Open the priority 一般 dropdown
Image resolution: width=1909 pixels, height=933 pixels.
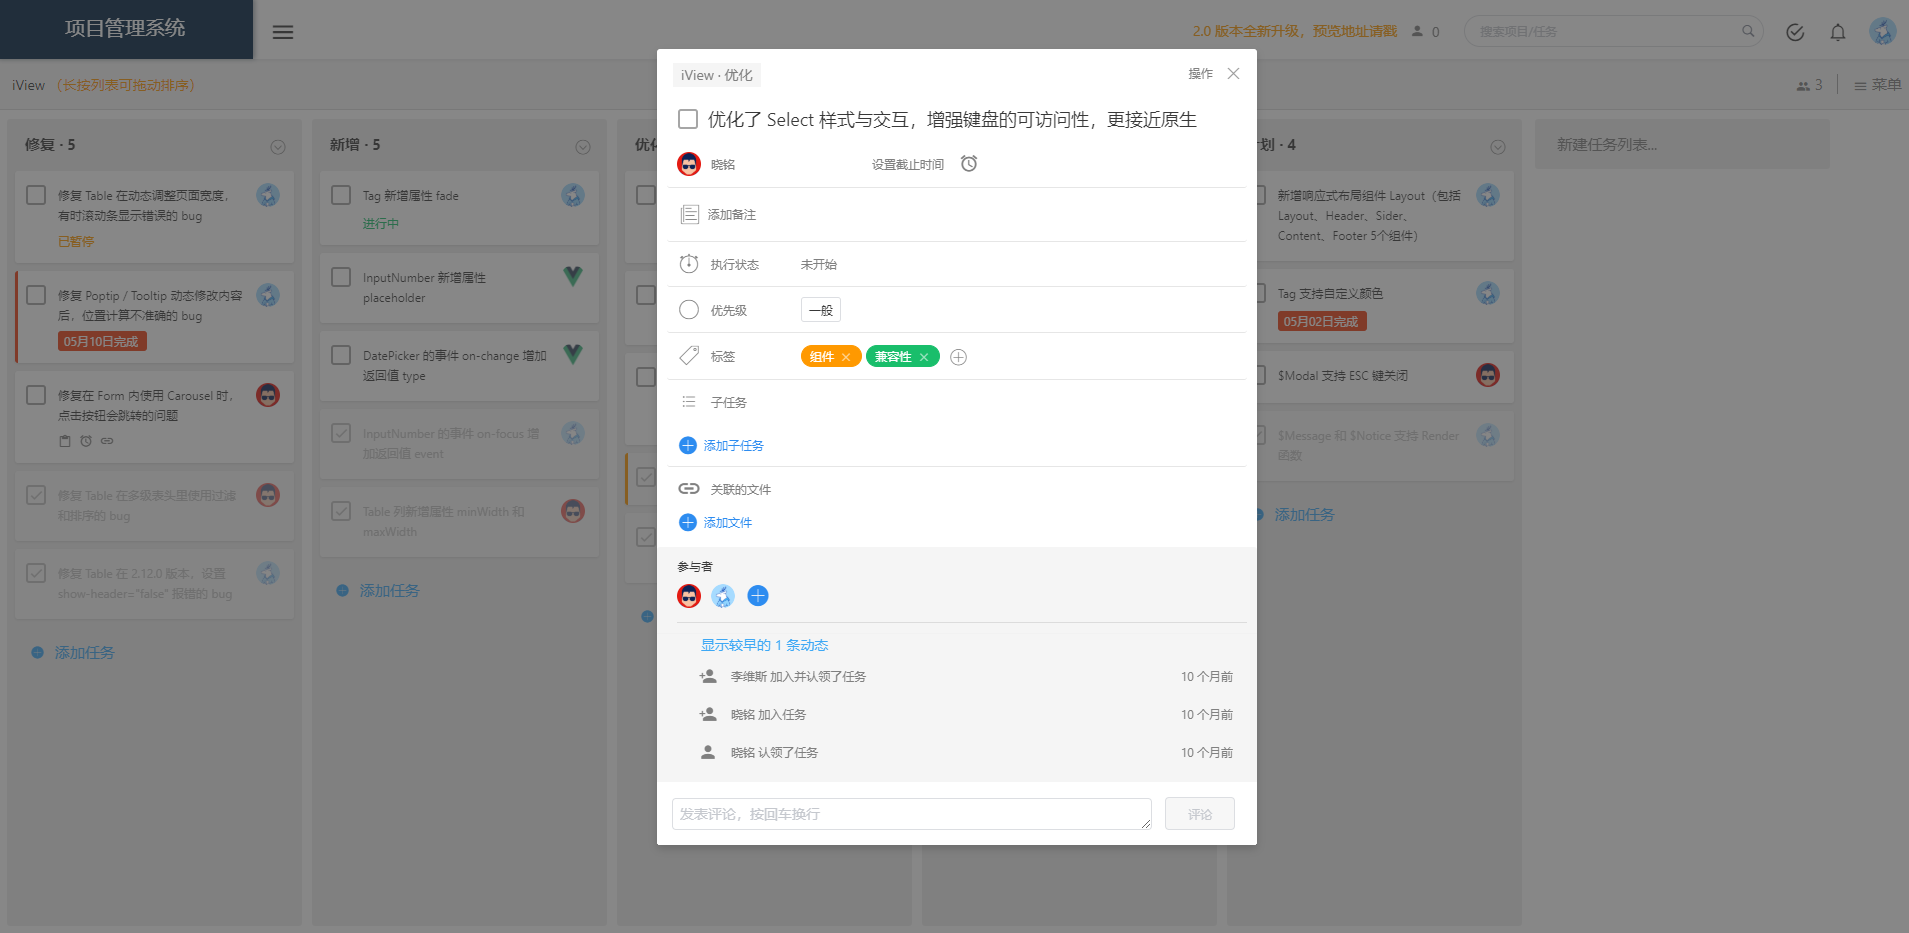(x=821, y=310)
